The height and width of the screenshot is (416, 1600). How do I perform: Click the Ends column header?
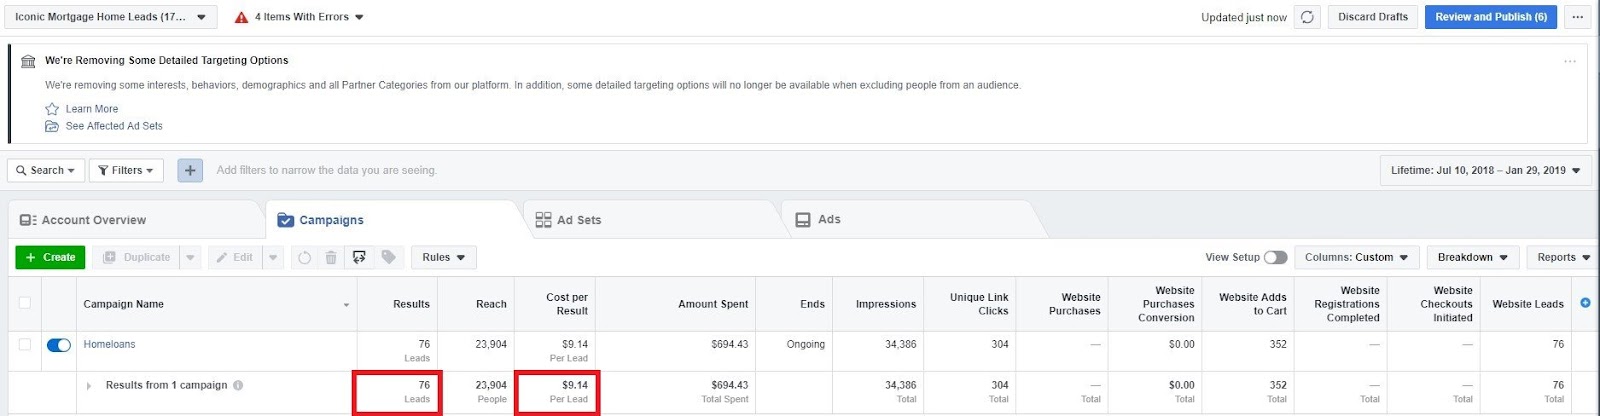[795, 304]
